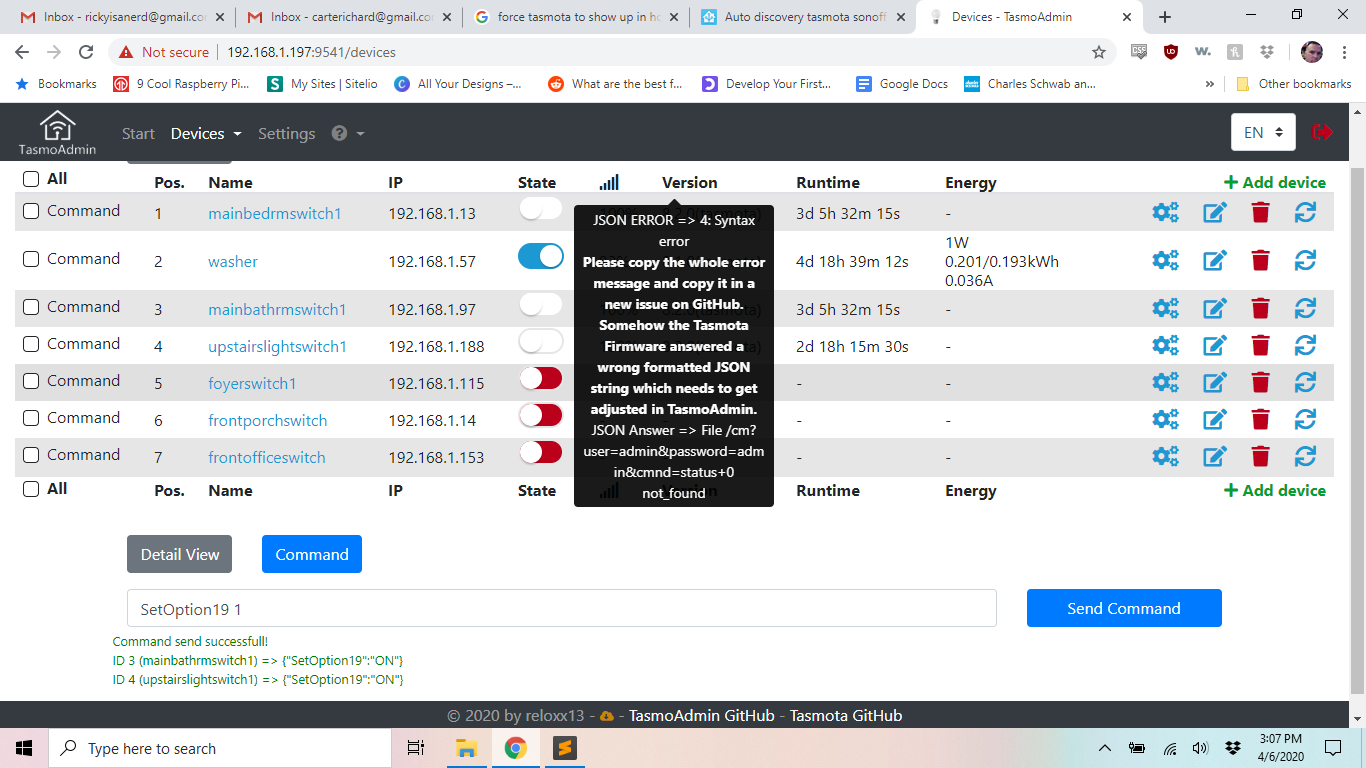Open the Devices dropdown menu
The height and width of the screenshot is (768, 1366).
click(205, 133)
